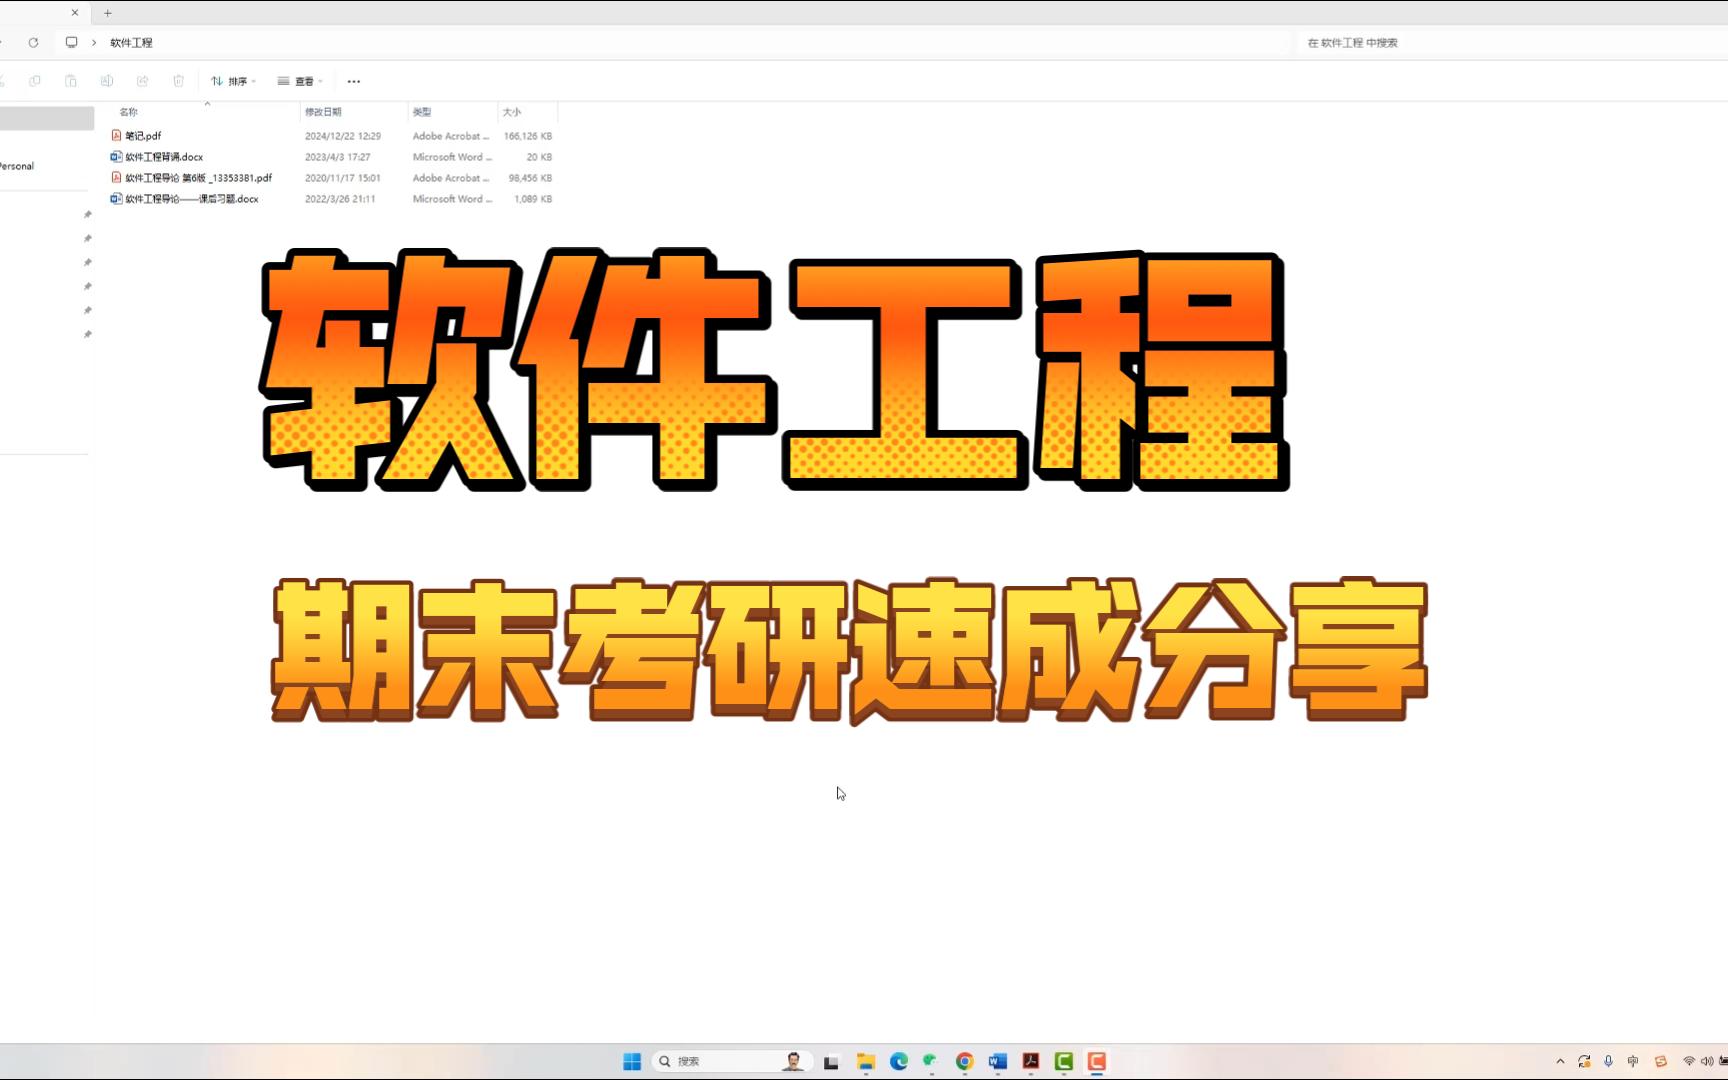The image size is (1728, 1080).
Task: Click the microphone icon in system tray
Action: pyautogui.click(x=1608, y=1062)
